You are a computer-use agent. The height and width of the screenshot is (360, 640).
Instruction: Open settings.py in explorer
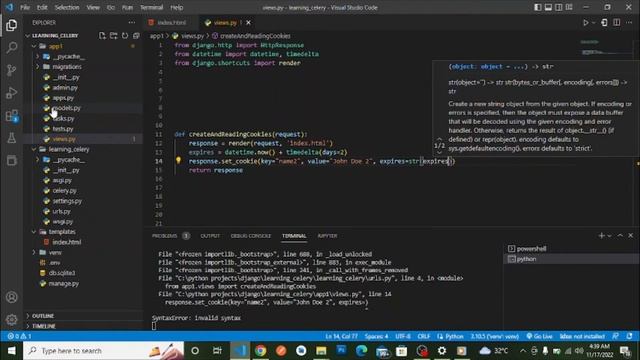[67, 201]
